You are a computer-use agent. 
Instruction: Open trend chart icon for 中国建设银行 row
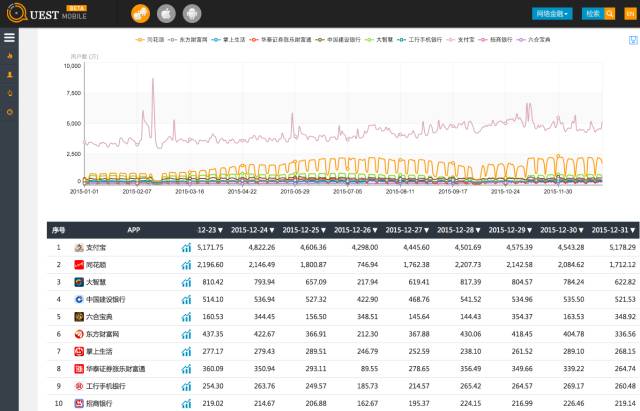click(x=186, y=300)
